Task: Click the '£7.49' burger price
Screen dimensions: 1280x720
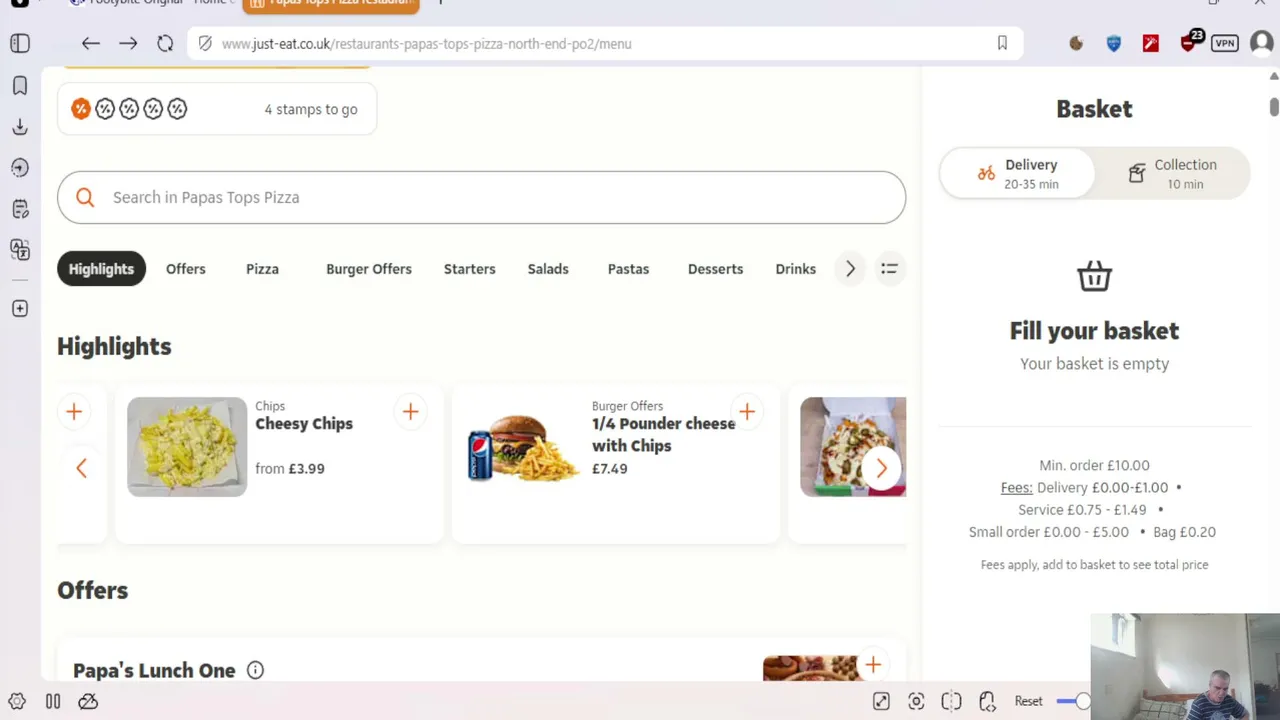Action: coord(610,468)
